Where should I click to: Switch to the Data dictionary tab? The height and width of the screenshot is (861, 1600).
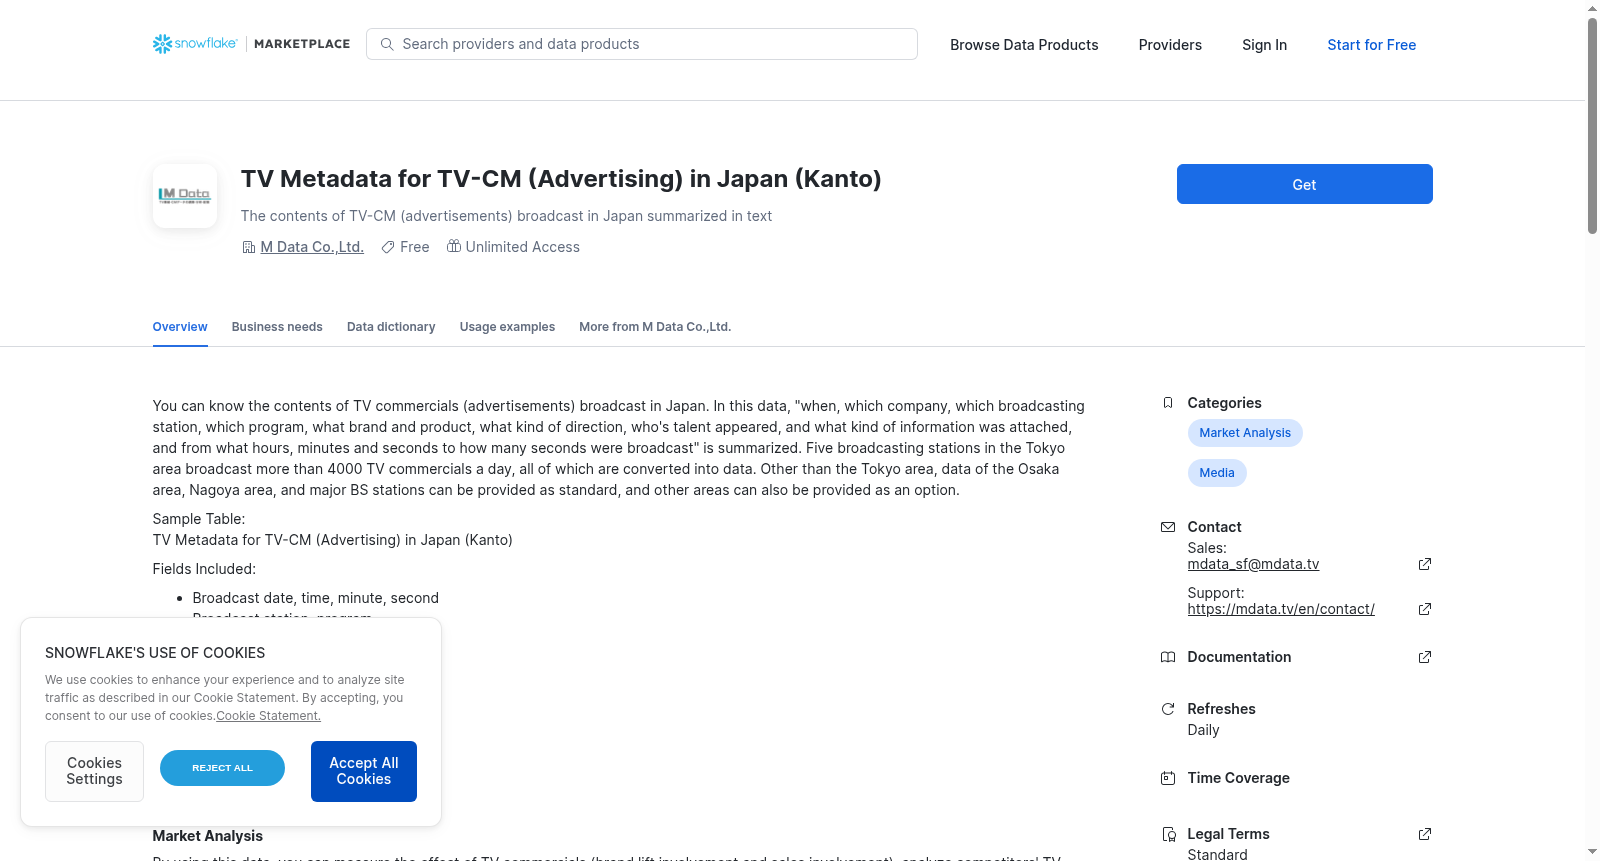[x=391, y=327]
